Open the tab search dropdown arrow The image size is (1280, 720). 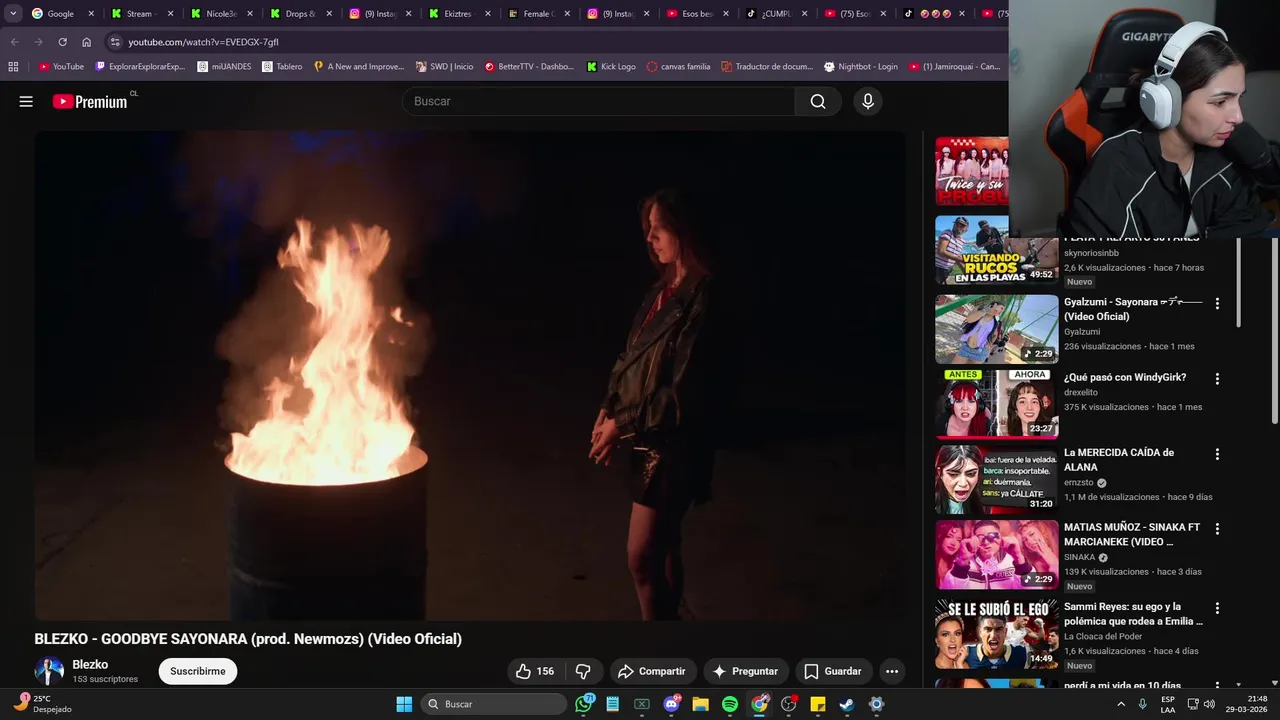coord(13,14)
